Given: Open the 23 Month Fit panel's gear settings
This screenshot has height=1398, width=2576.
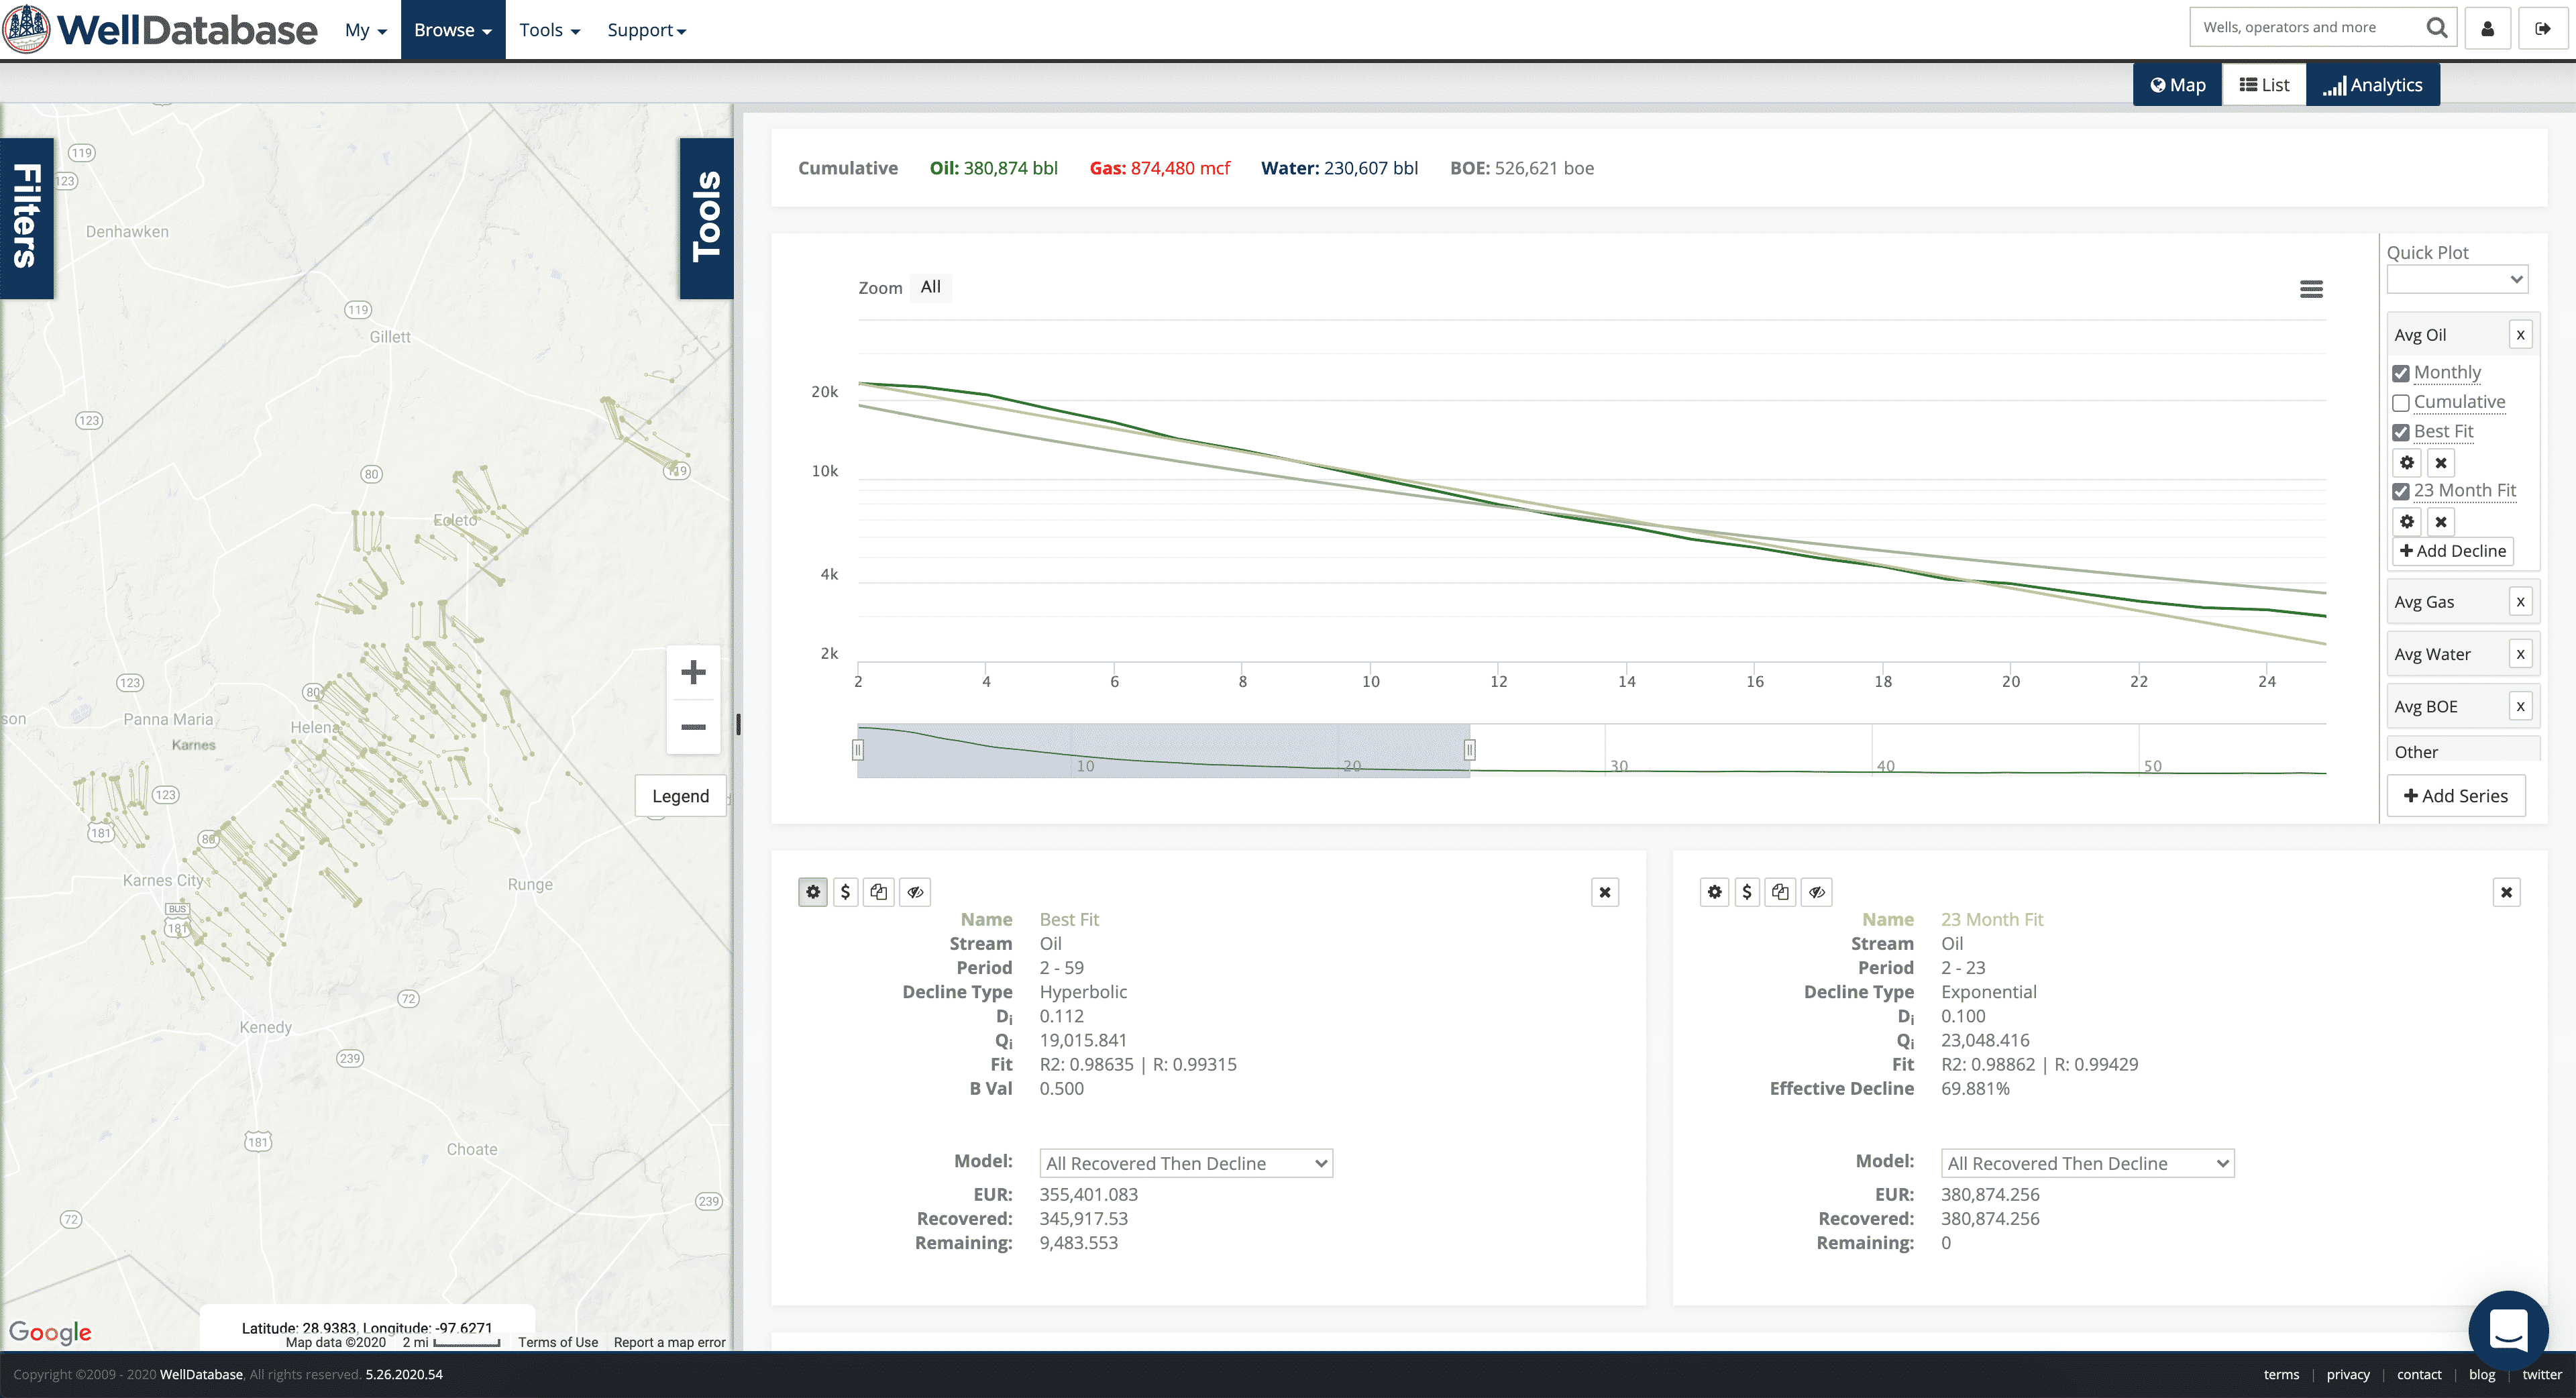Looking at the screenshot, I should (x=1714, y=892).
